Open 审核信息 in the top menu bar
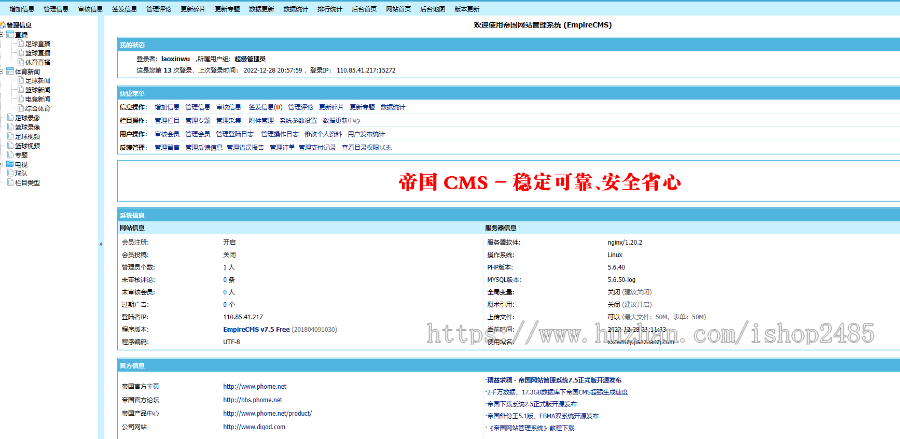Image resolution: width=900 pixels, height=439 pixels. coord(90,9)
